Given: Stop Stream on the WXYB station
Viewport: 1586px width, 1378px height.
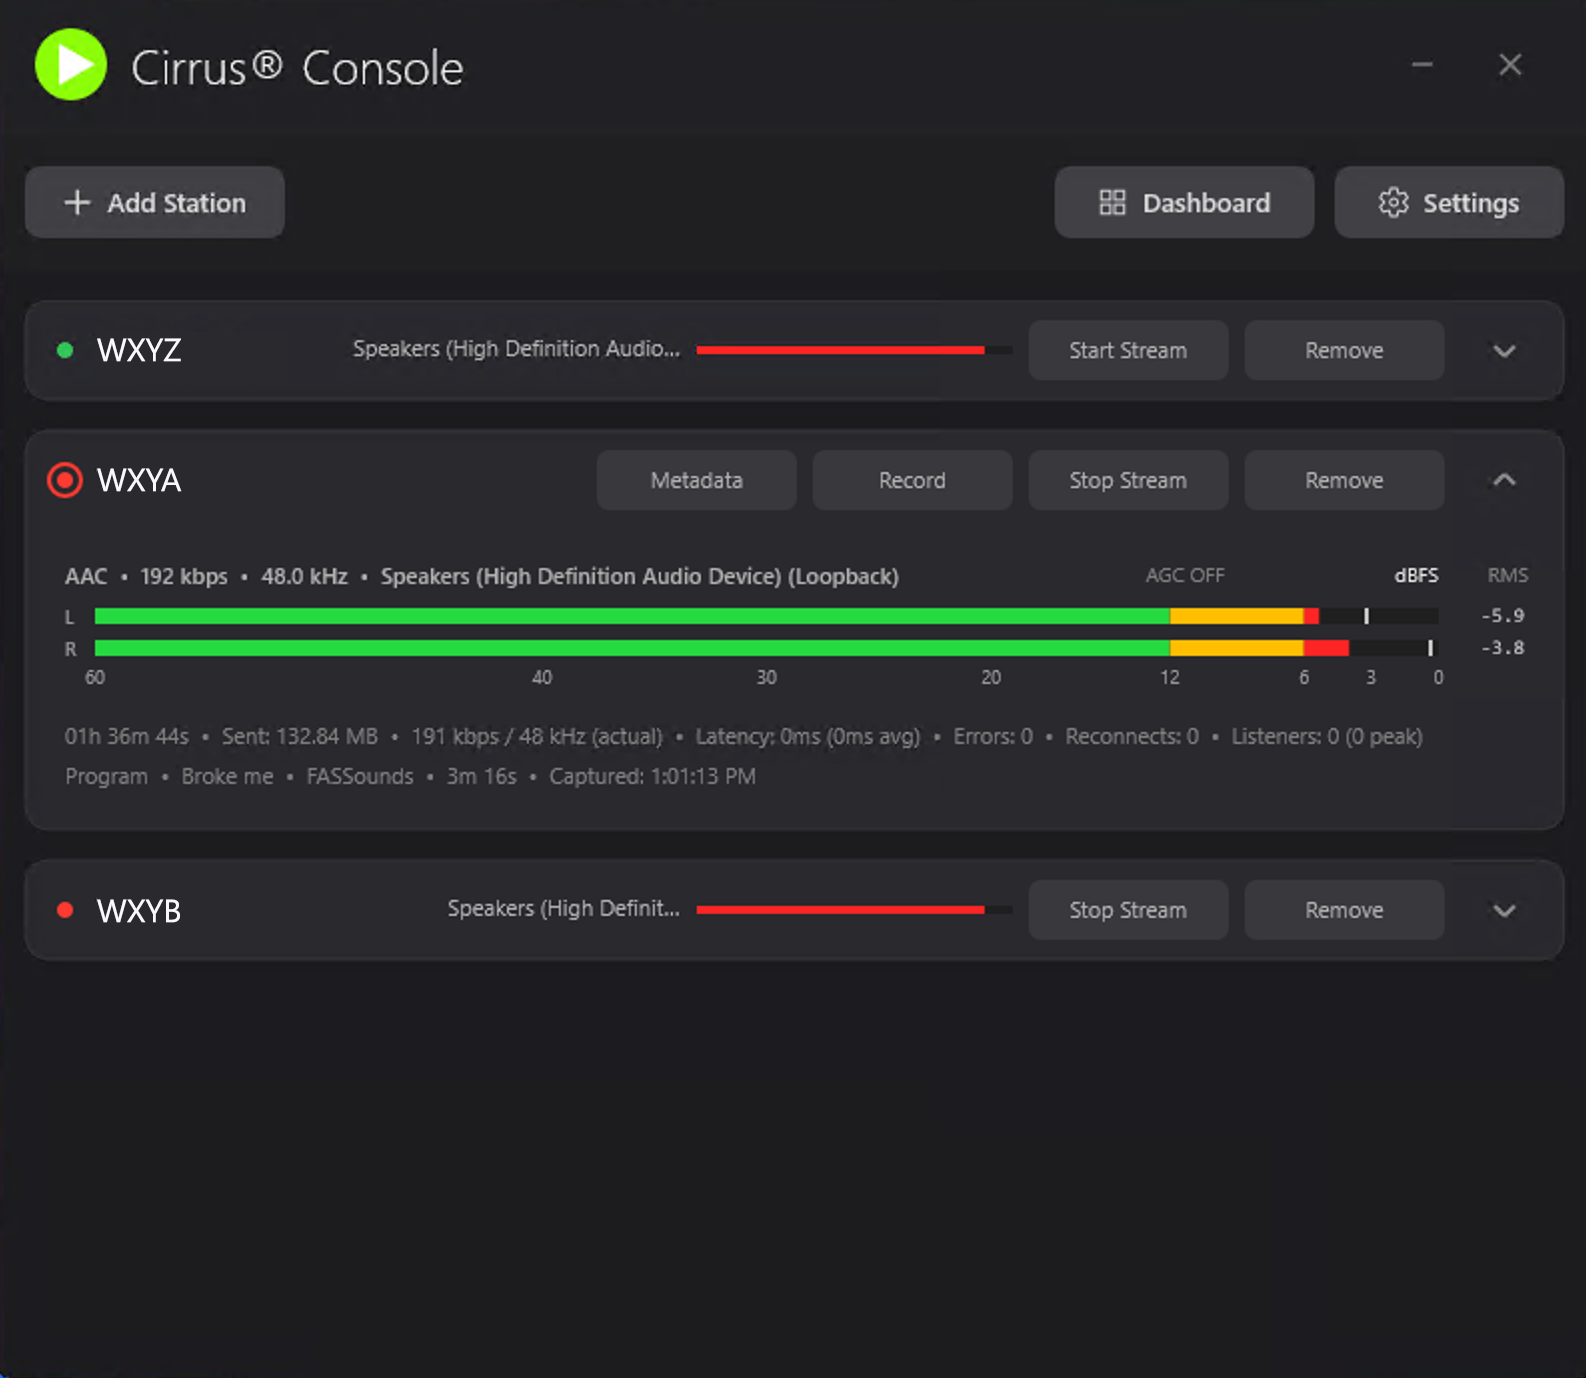Looking at the screenshot, I should click(x=1128, y=910).
